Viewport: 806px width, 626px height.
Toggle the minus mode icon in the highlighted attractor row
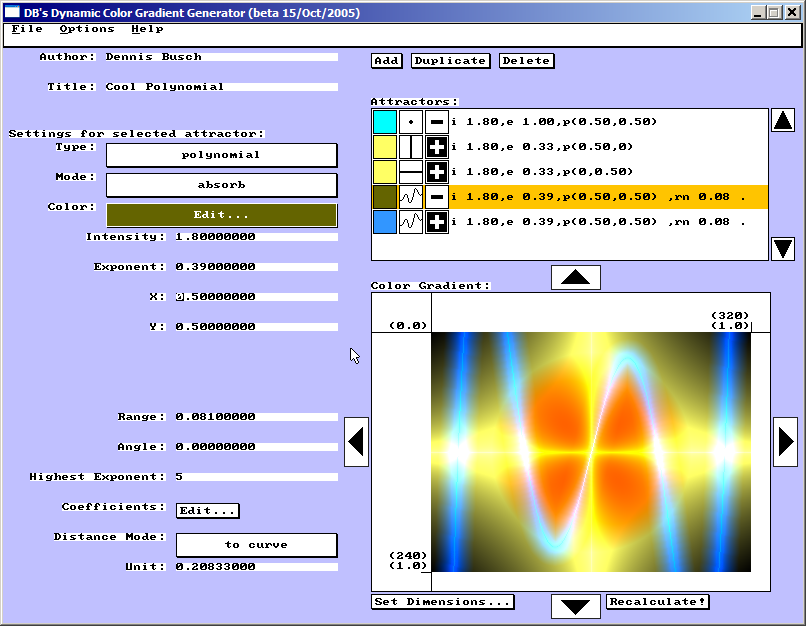(436, 197)
